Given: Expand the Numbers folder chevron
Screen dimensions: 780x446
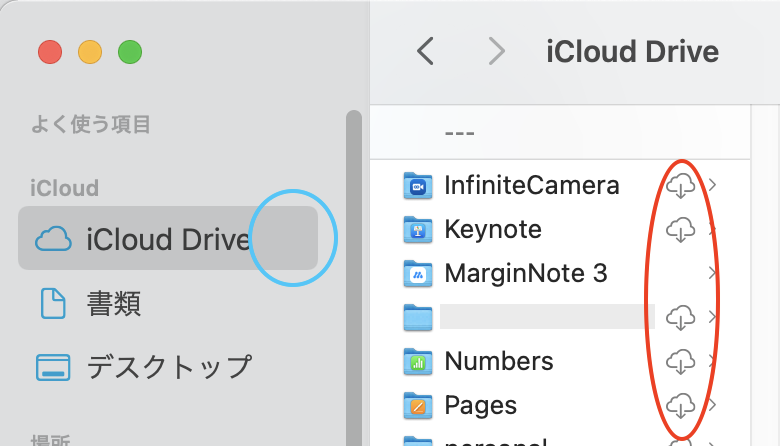Looking at the screenshot, I should [x=712, y=361].
